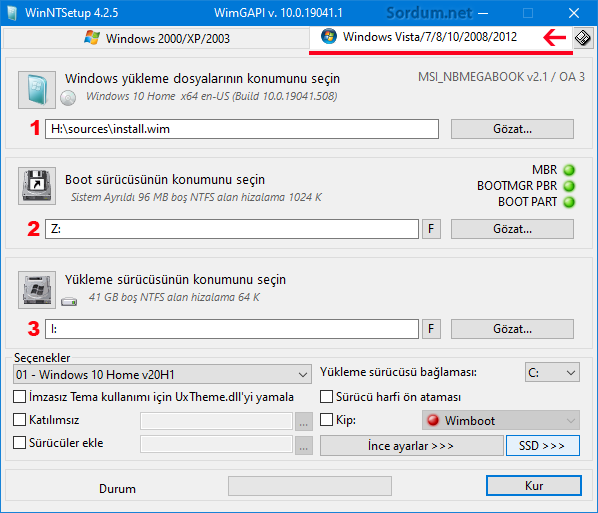
Task: Click Gözat button for boot drive
Action: pos(512,229)
